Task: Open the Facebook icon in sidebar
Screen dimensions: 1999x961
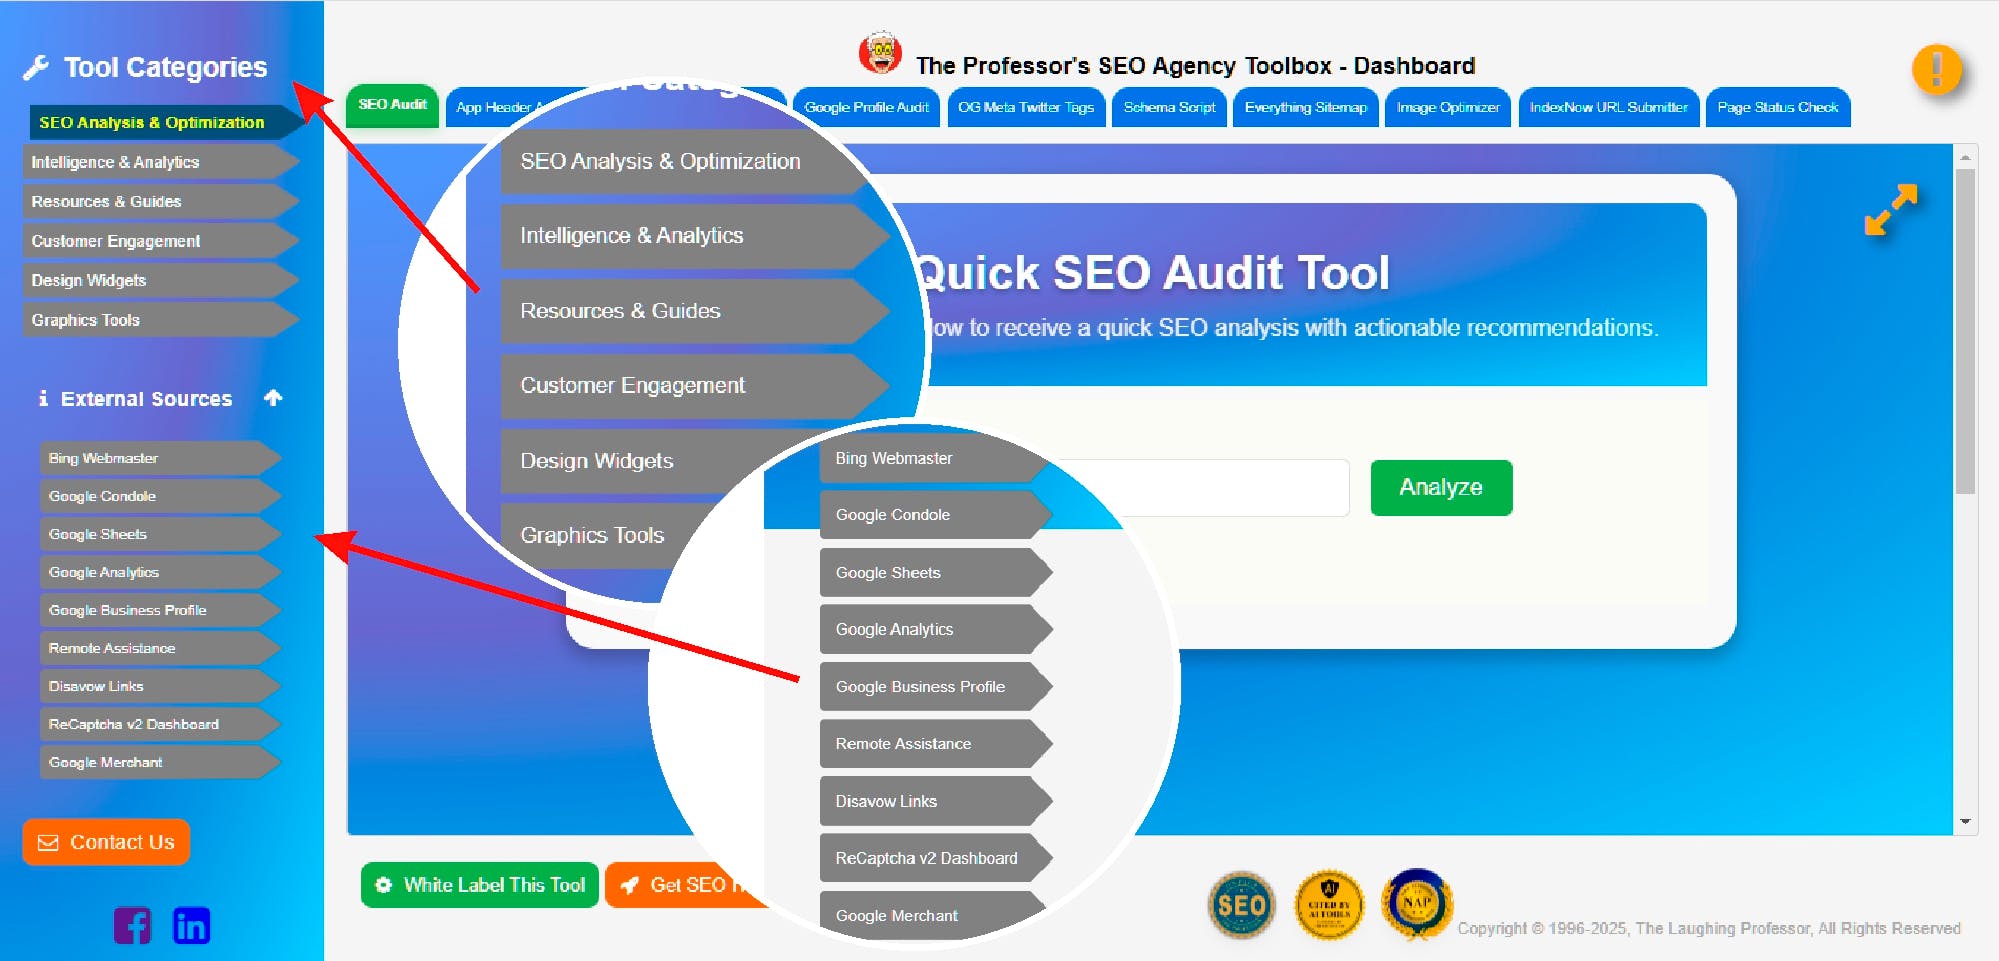Action: pyautogui.click(x=132, y=925)
